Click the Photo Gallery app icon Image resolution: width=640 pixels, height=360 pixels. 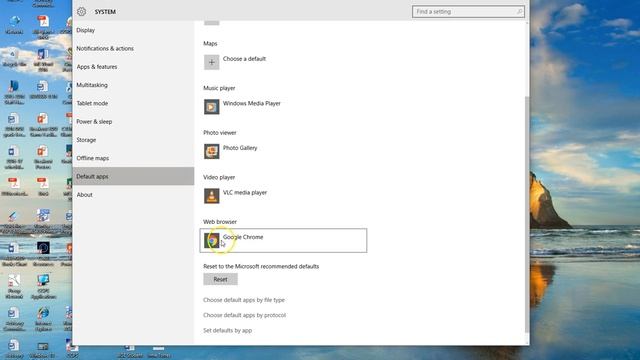pyautogui.click(x=211, y=151)
